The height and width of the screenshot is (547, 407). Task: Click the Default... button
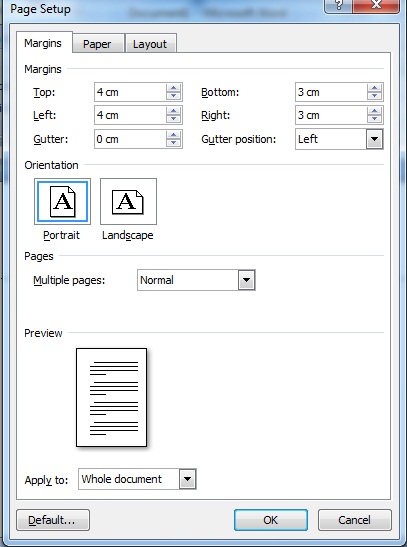tap(53, 520)
